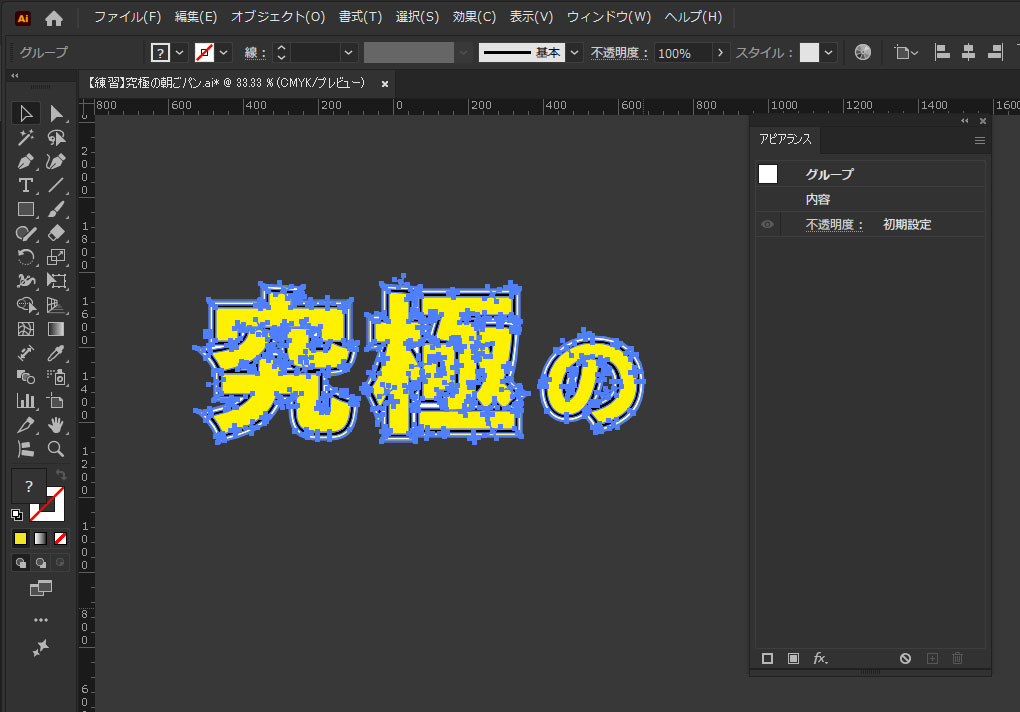Click the Add New Effect fx icon

pos(820,658)
